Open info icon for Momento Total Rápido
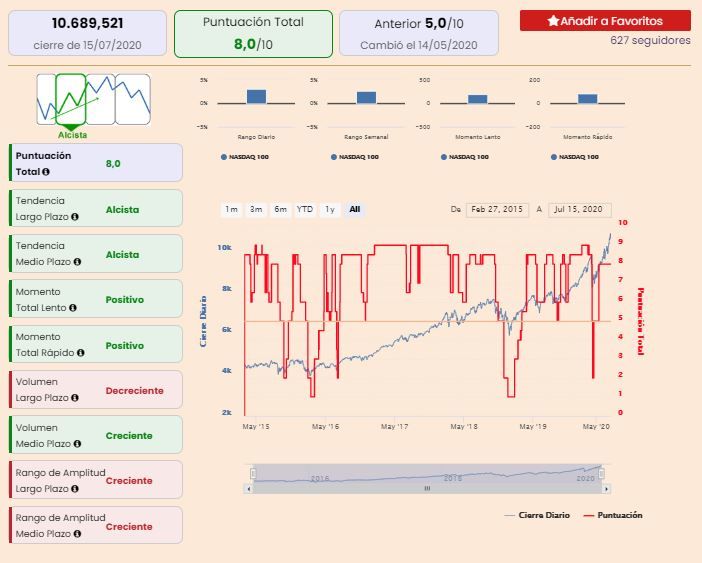 81,353
